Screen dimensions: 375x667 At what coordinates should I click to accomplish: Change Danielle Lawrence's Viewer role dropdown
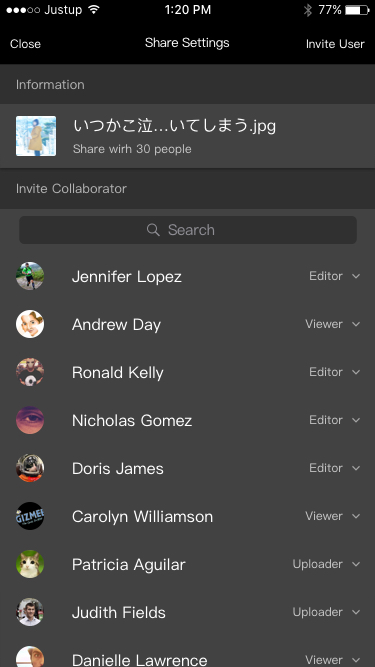333,660
